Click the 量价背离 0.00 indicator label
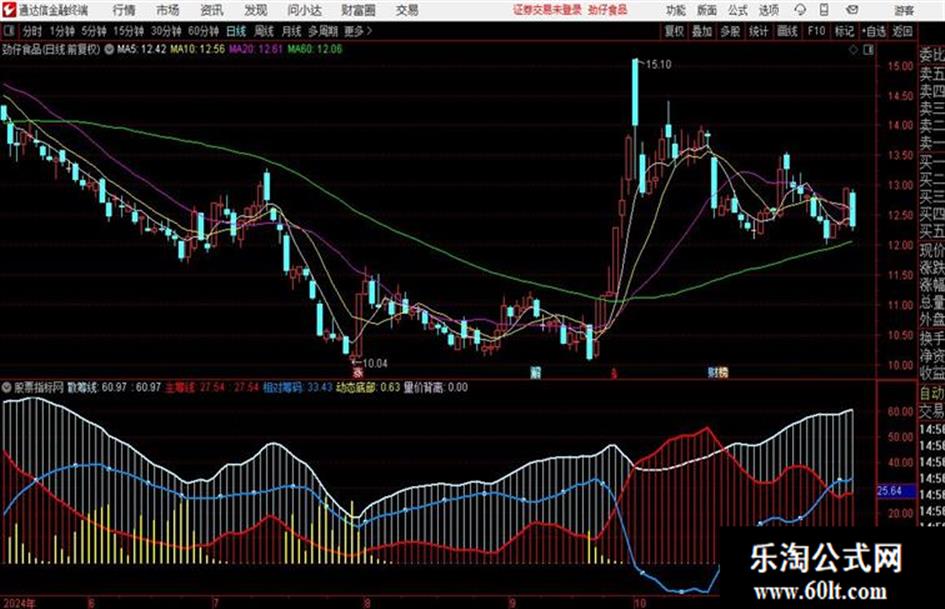The width and height of the screenshot is (945, 609). tap(436, 387)
